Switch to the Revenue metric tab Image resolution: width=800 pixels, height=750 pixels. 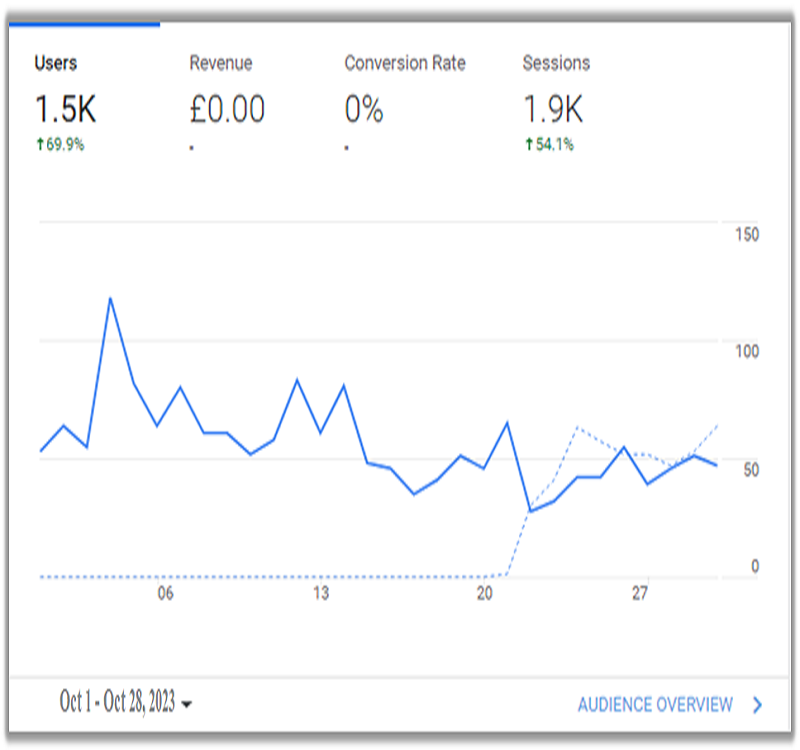tap(222, 63)
